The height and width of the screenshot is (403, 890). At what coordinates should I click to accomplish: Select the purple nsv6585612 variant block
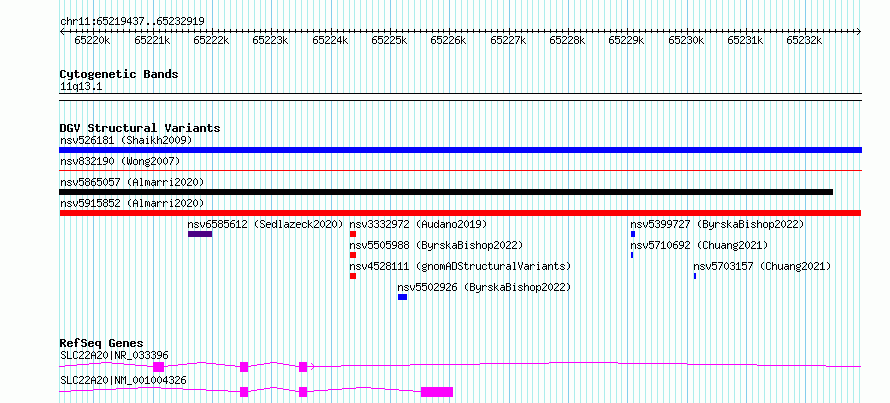pos(200,234)
